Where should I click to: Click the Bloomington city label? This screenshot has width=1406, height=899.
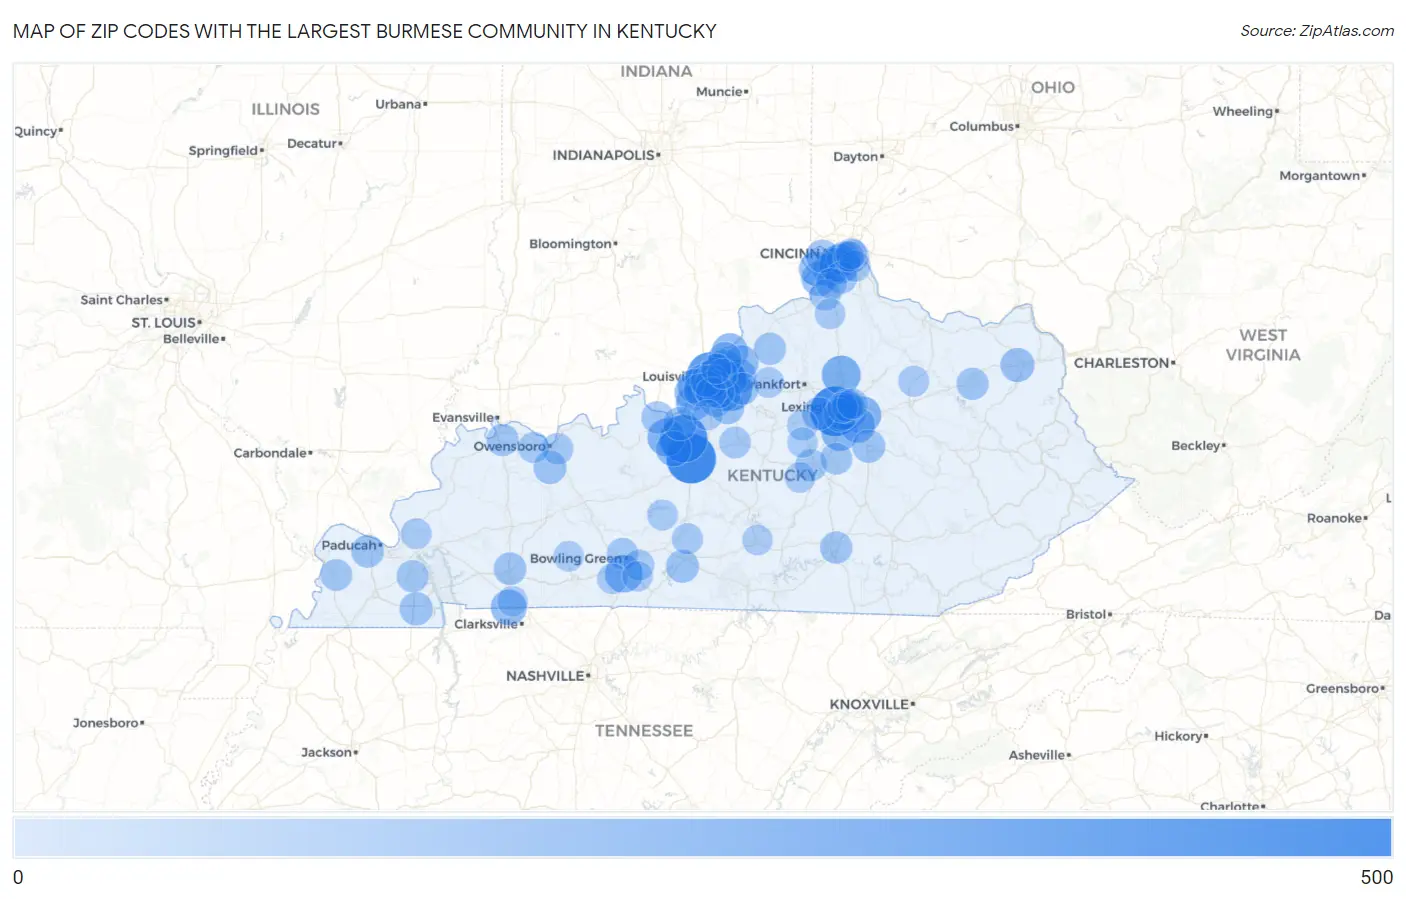pos(570,244)
